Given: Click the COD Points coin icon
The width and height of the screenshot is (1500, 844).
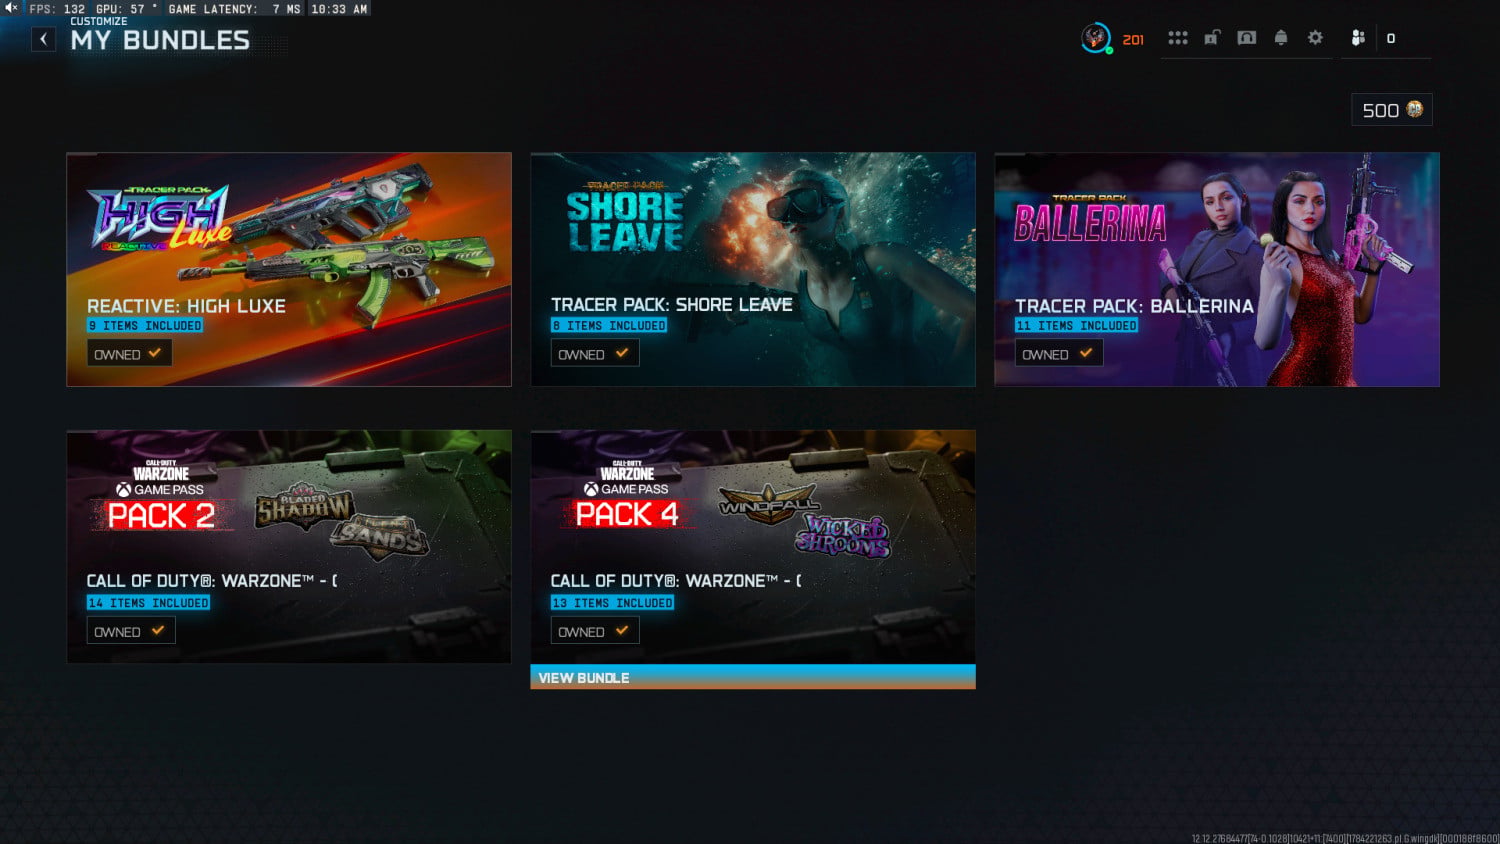Looking at the screenshot, I should (1415, 109).
